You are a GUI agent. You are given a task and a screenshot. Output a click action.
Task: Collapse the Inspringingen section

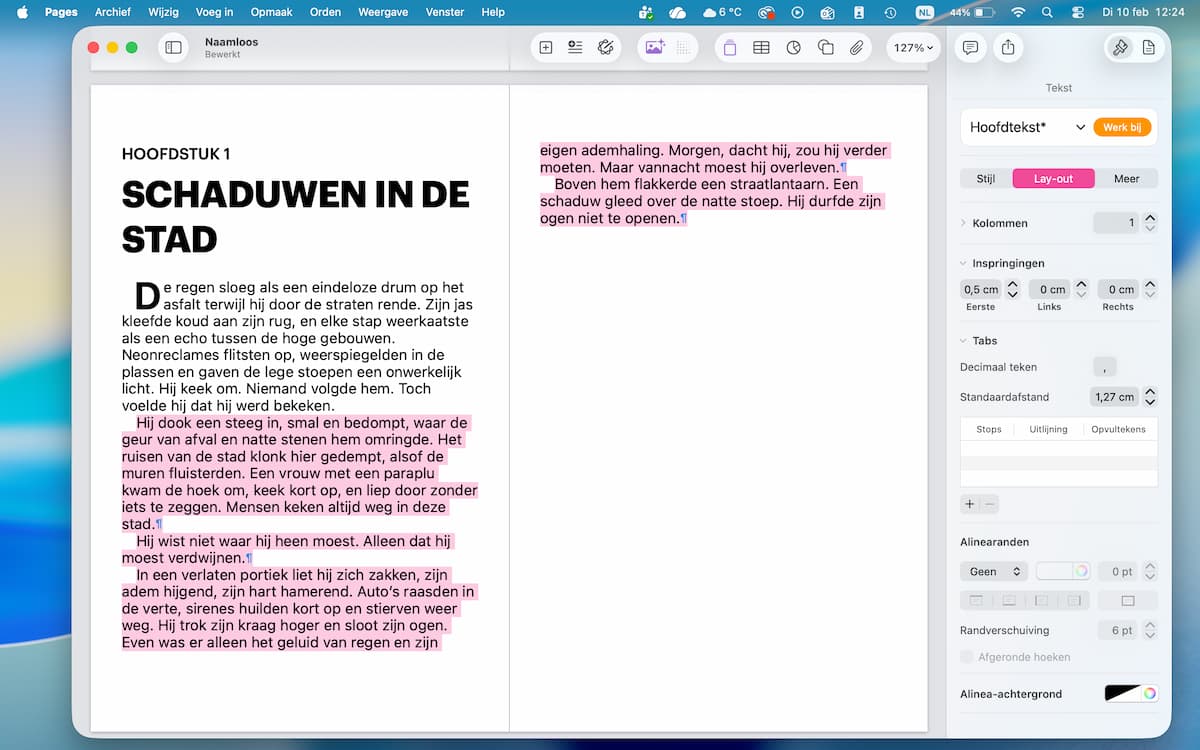click(x=964, y=263)
